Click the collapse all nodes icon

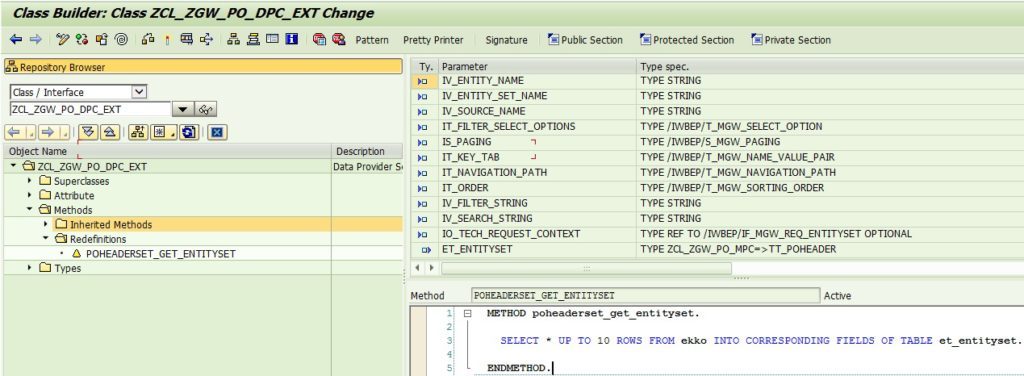(109, 133)
